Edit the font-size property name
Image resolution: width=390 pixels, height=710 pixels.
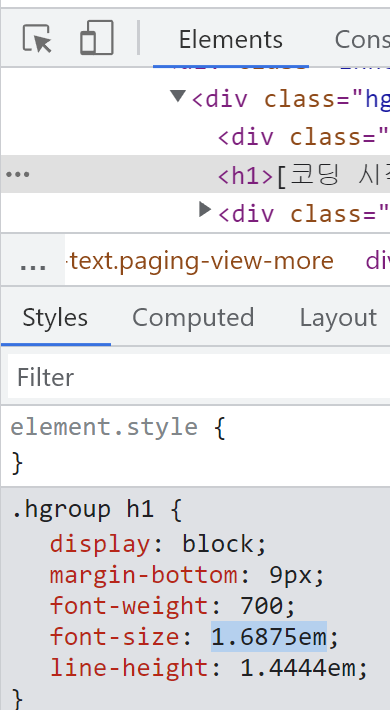point(115,637)
